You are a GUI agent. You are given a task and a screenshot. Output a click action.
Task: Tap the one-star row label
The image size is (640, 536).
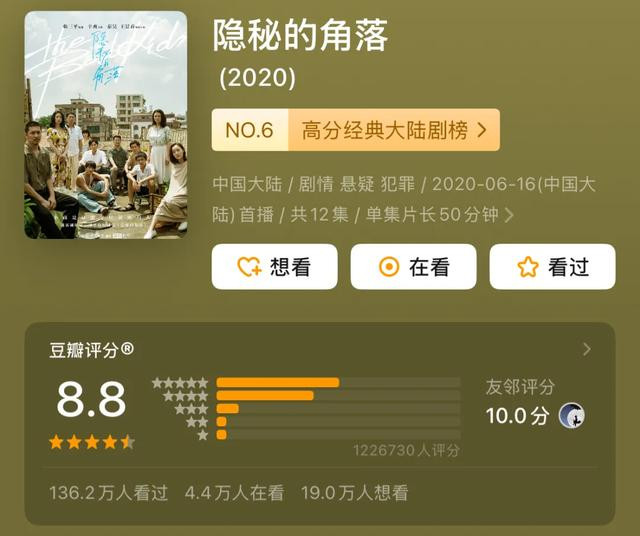202,435
